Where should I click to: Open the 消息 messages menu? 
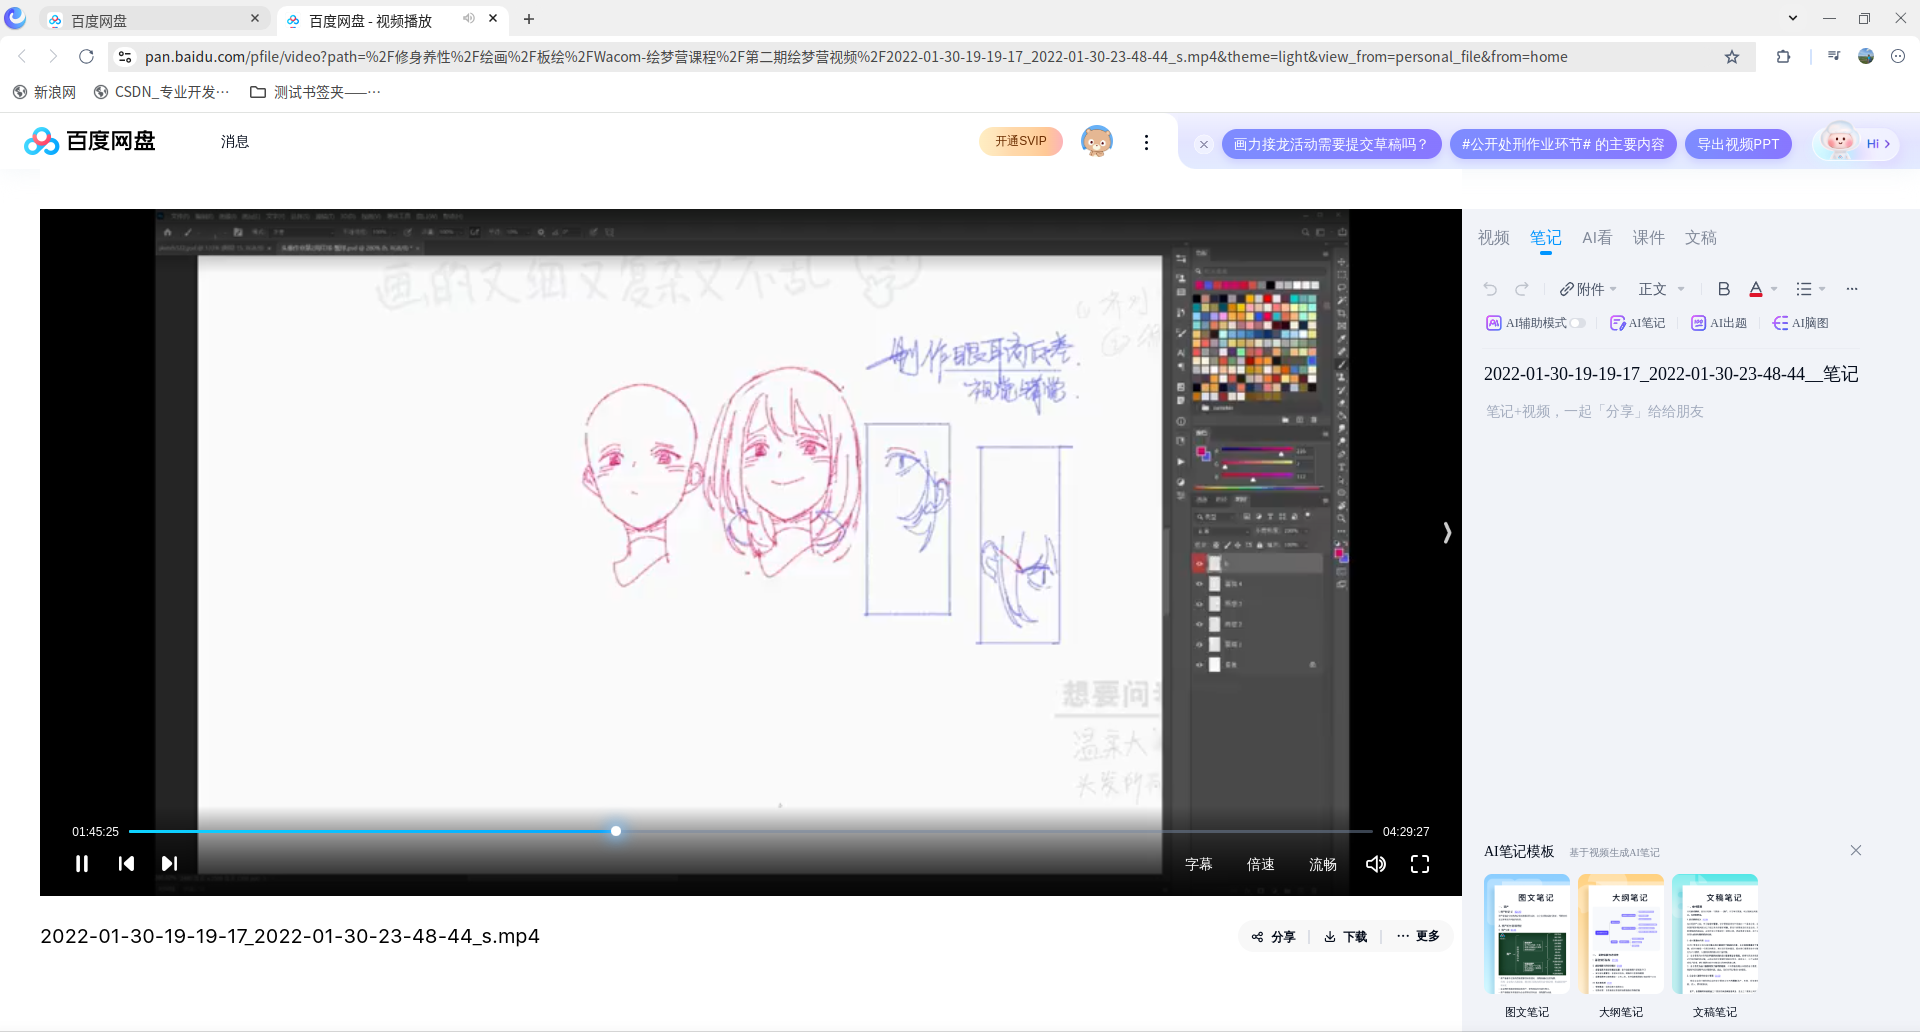[x=235, y=142]
